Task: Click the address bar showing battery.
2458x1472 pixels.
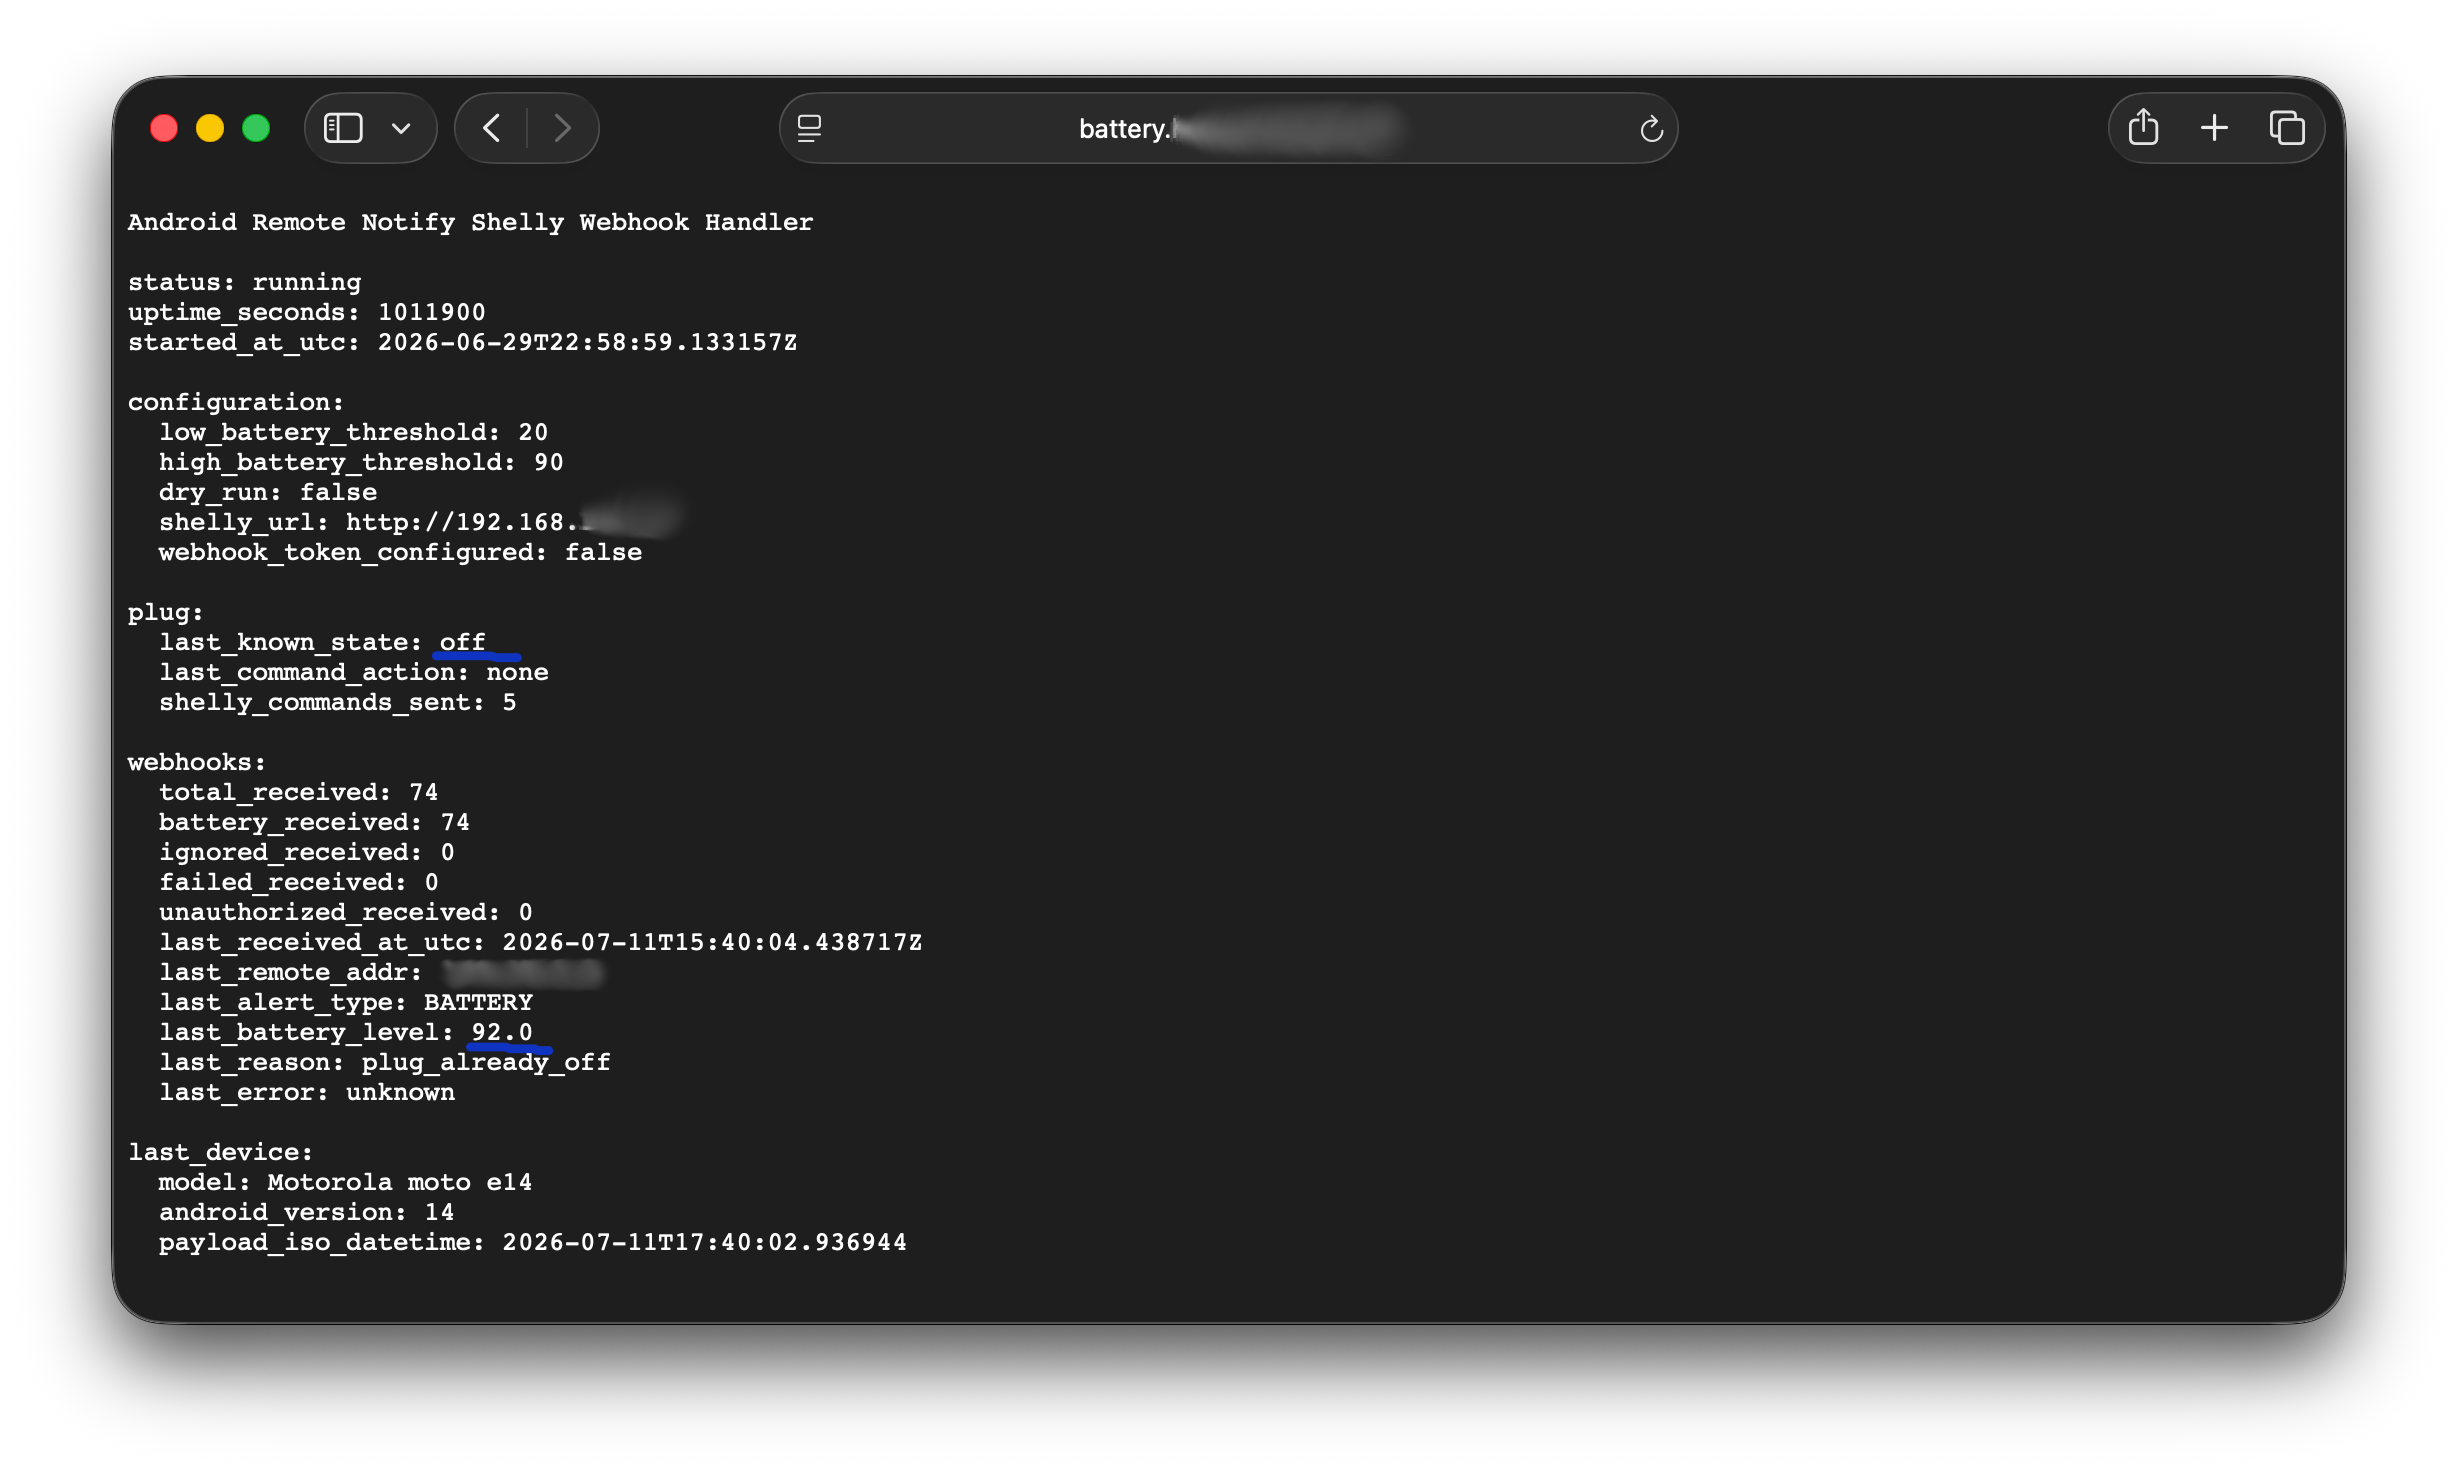Action: click(1228, 128)
